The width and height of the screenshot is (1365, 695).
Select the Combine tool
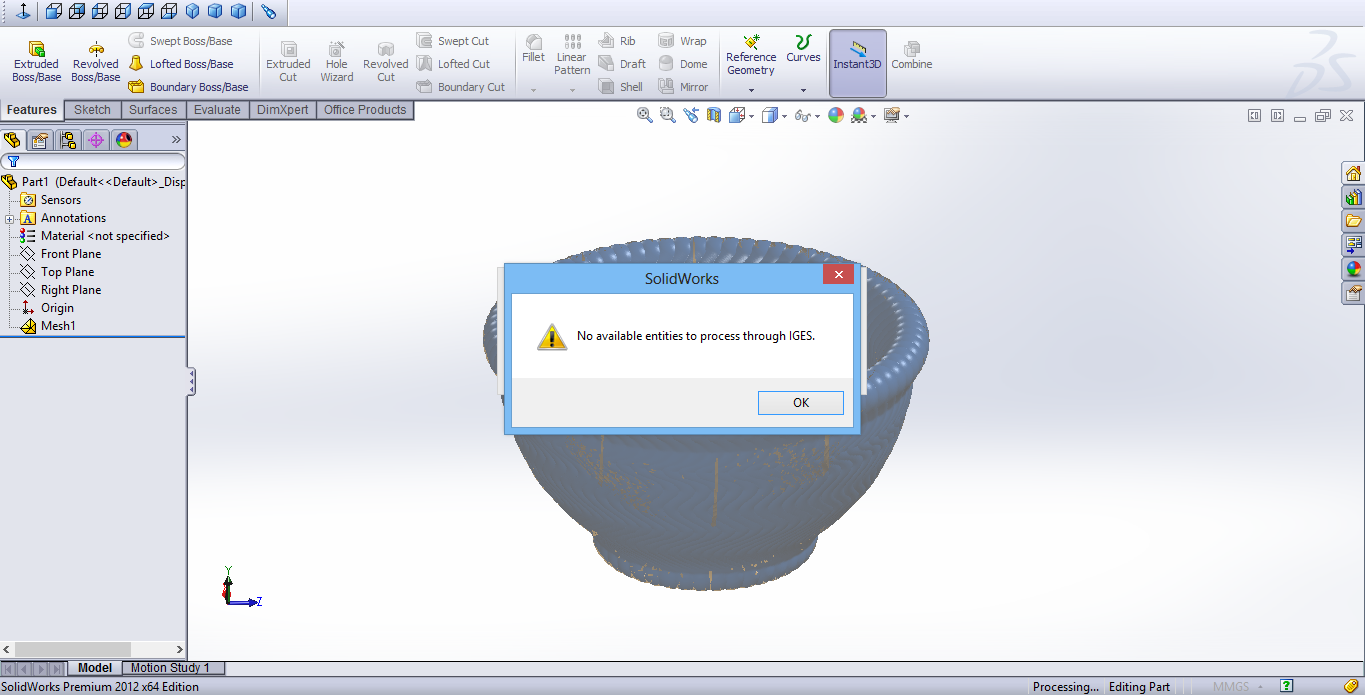(x=912, y=55)
